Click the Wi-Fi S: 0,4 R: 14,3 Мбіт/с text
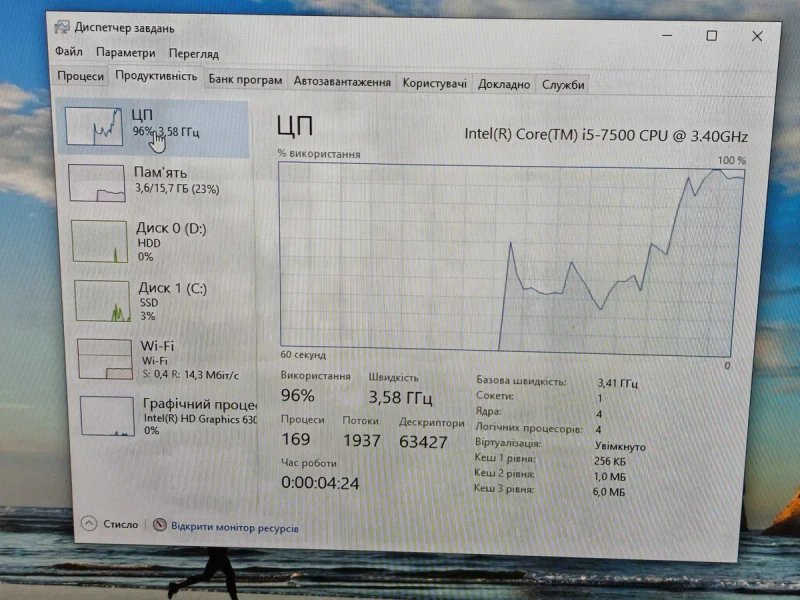 190,375
